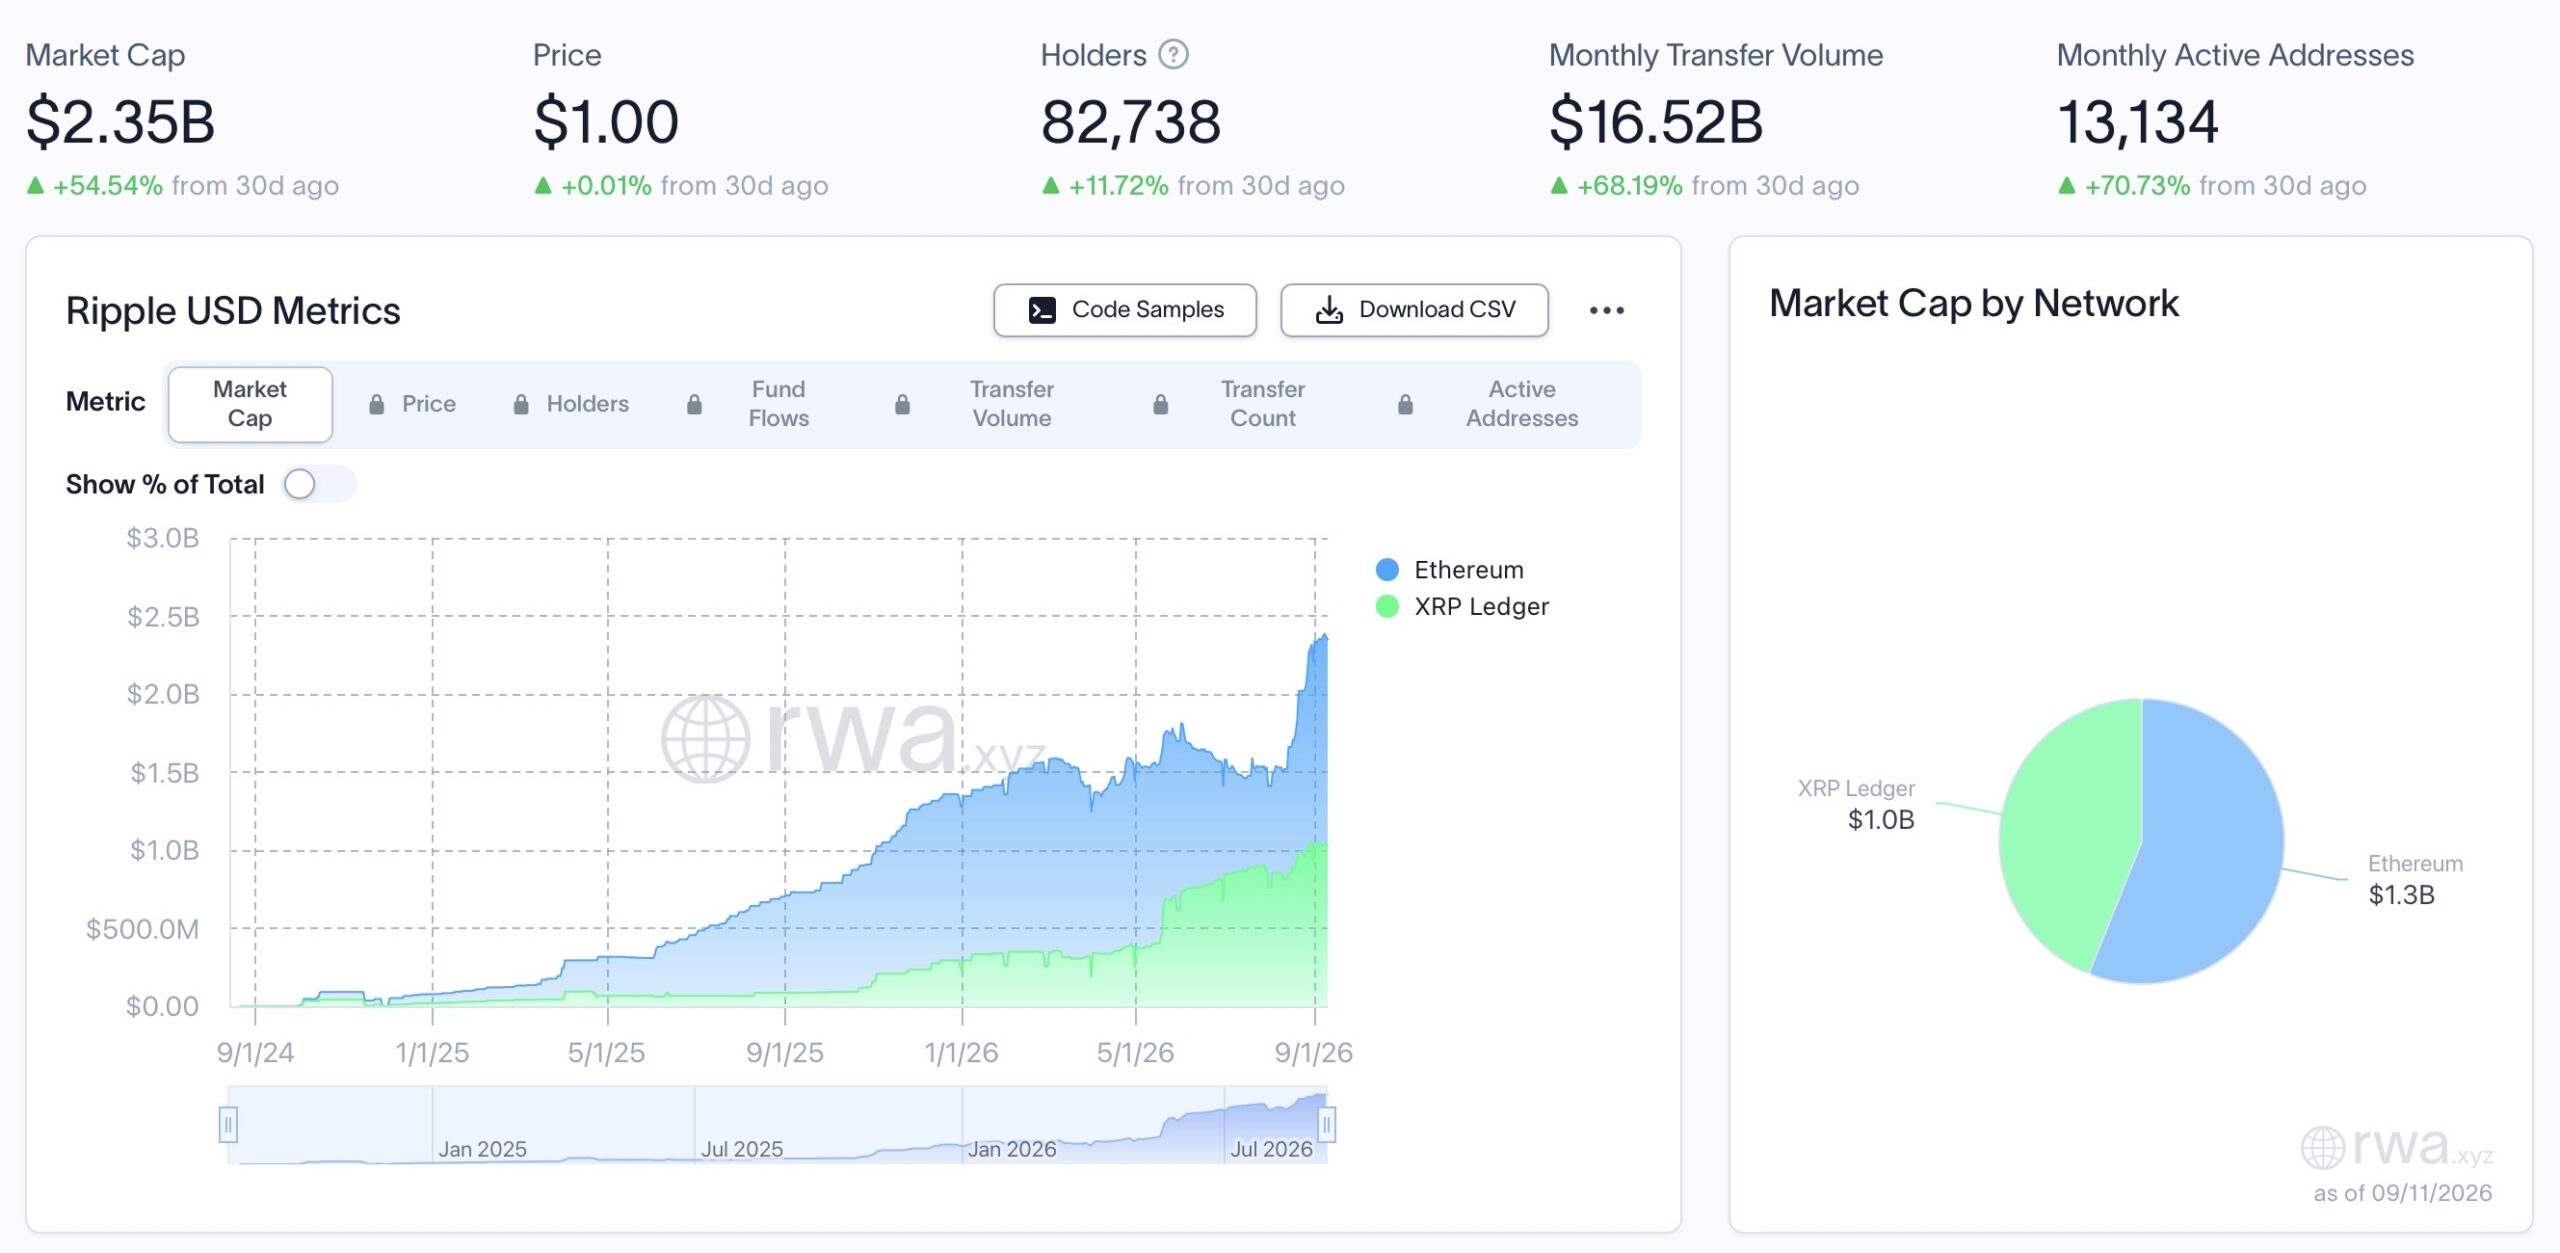The height and width of the screenshot is (1253, 2560).
Task: Click the lock icon next to Holders
Action: pos(521,404)
